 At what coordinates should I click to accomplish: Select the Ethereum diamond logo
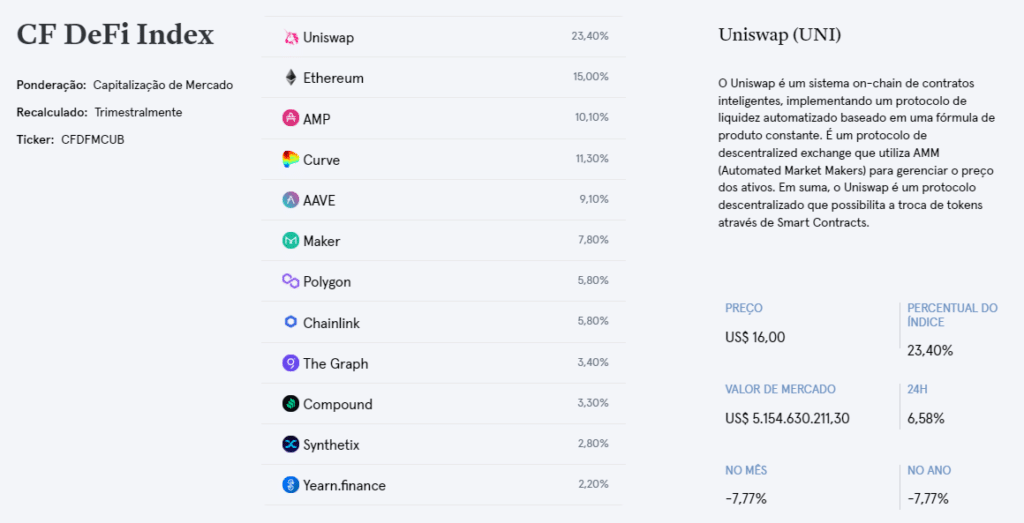(291, 78)
